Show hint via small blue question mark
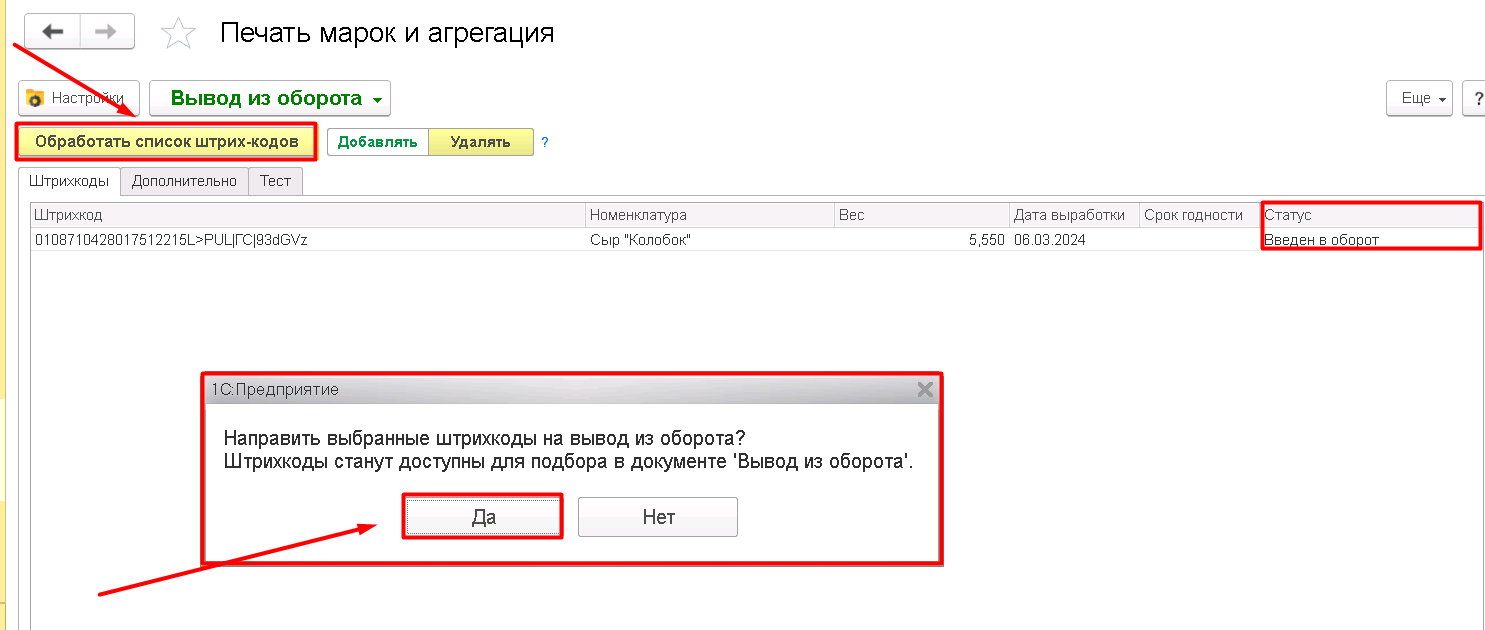This screenshot has height=630, width=1485. pyautogui.click(x=545, y=142)
